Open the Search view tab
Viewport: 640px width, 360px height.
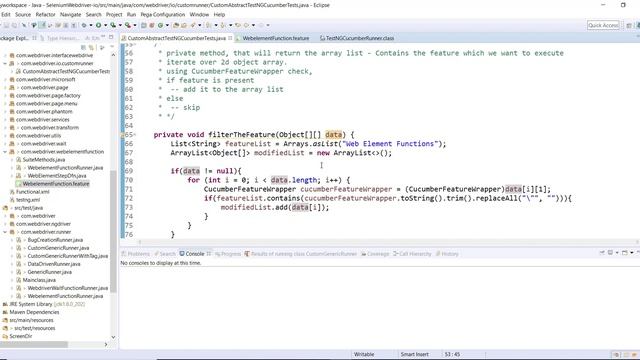(165, 254)
